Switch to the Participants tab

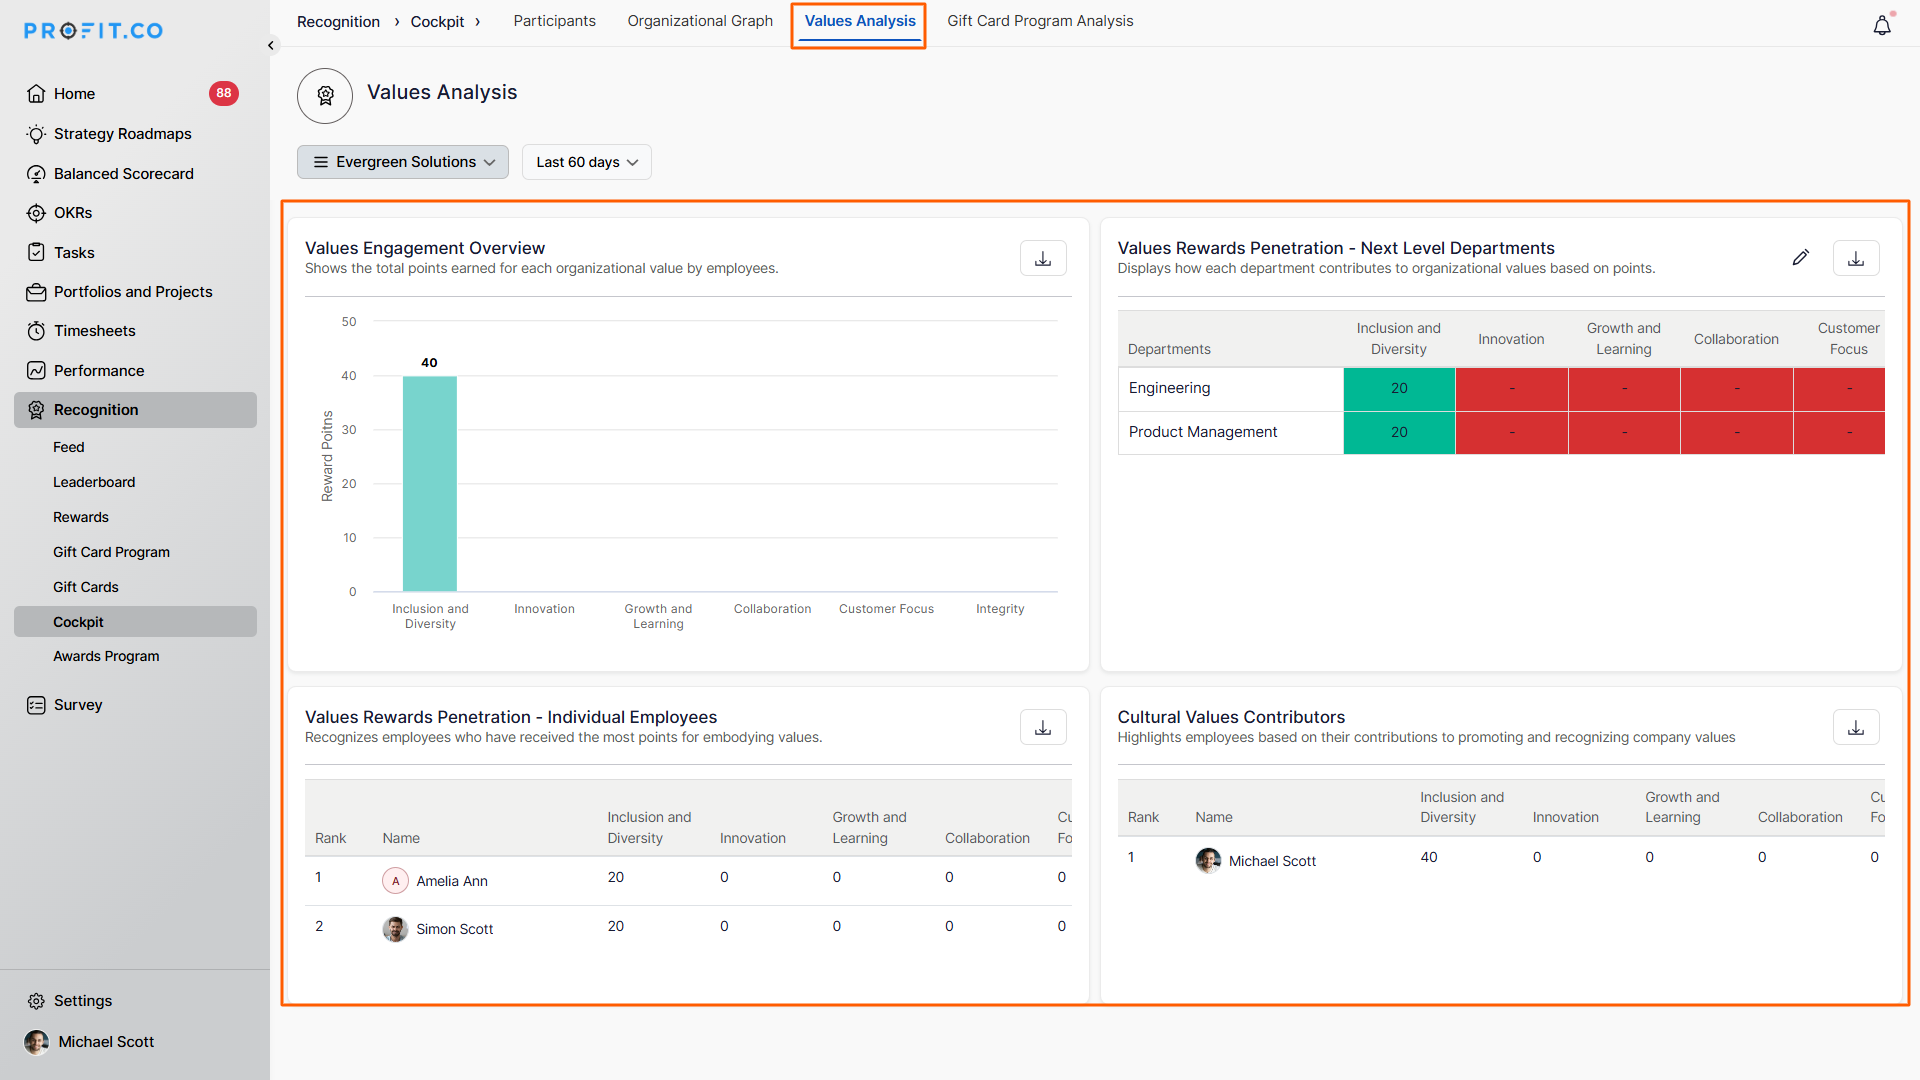554,21
